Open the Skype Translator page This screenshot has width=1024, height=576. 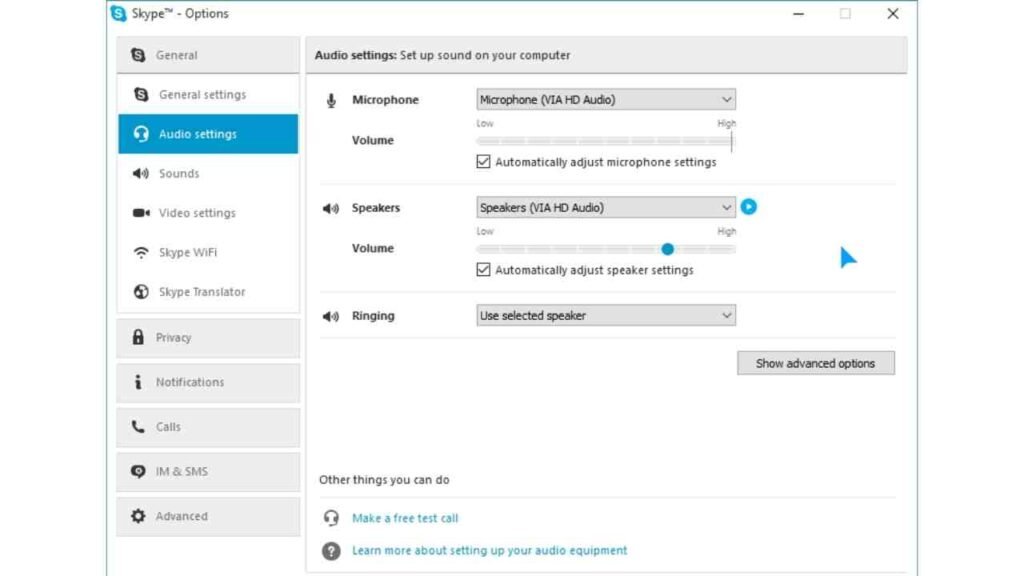[x=208, y=292]
